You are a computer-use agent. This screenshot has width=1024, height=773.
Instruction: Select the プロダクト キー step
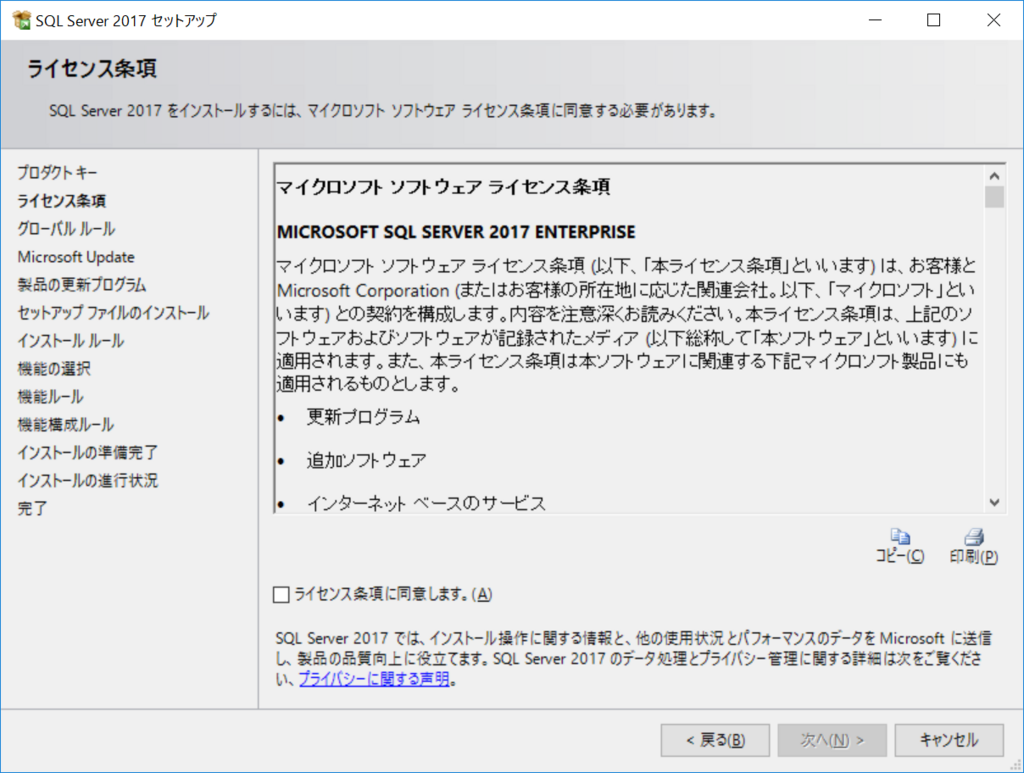coord(57,173)
